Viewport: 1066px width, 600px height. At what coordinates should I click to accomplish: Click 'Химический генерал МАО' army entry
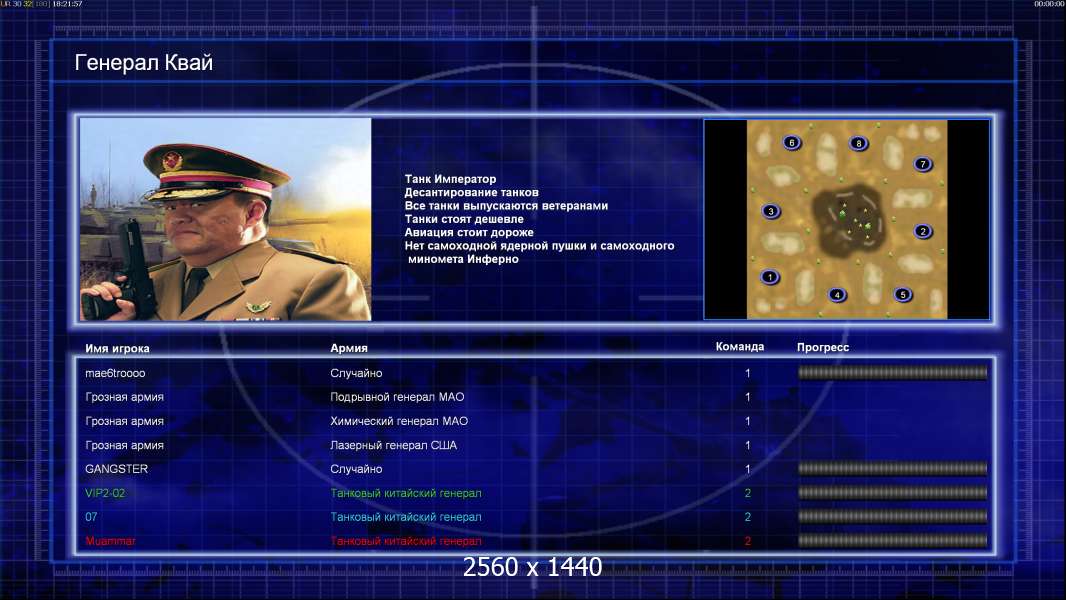tap(399, 421)
